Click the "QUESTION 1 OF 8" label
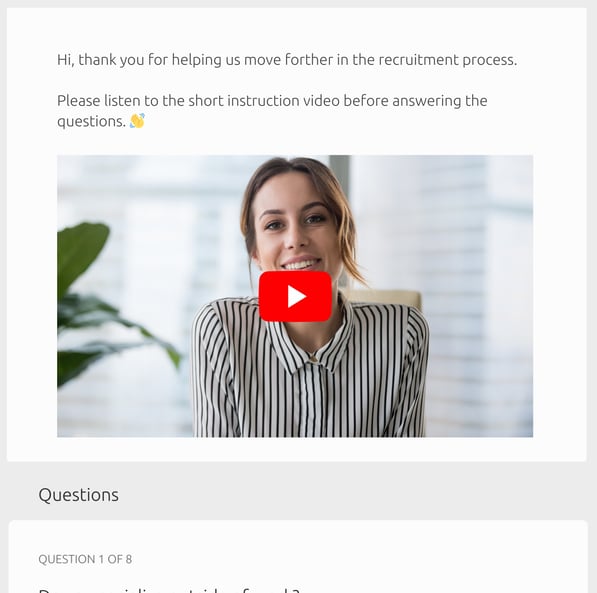 (x=85, y=559)
